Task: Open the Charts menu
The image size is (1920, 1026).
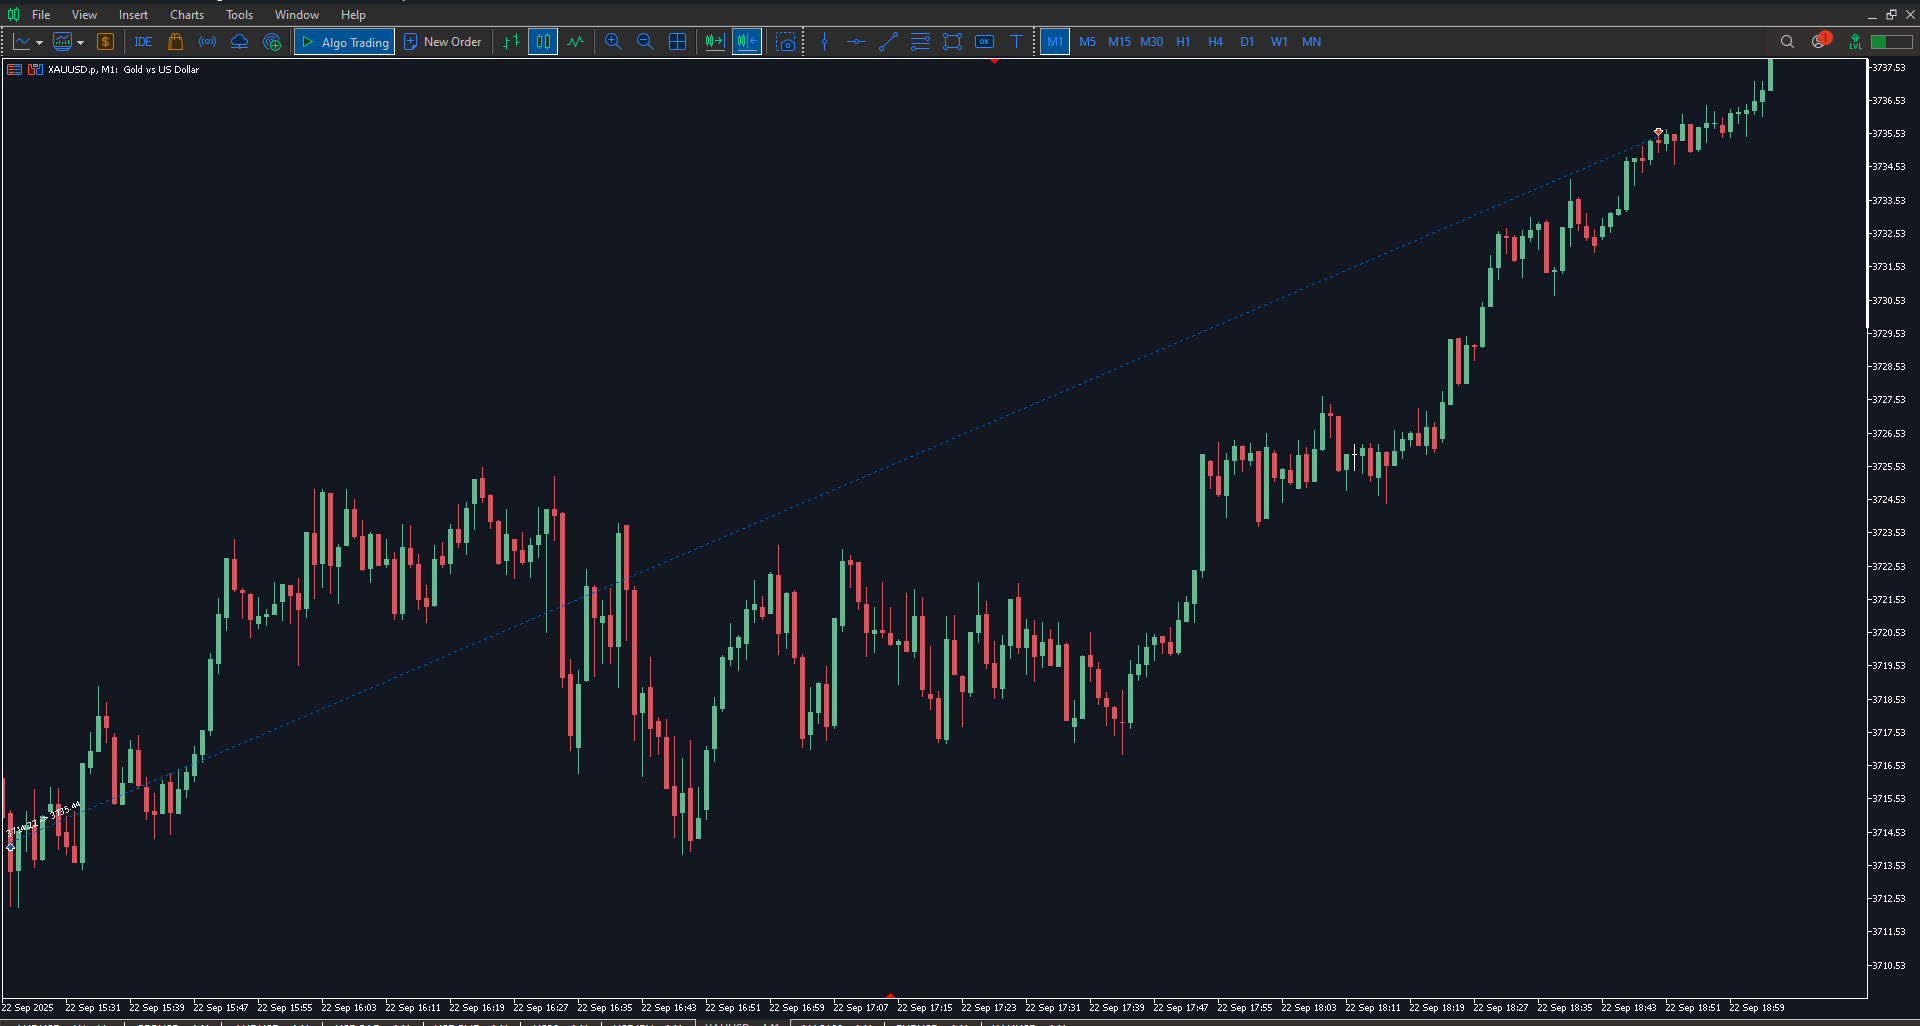Action: click(x=186, y=15)
